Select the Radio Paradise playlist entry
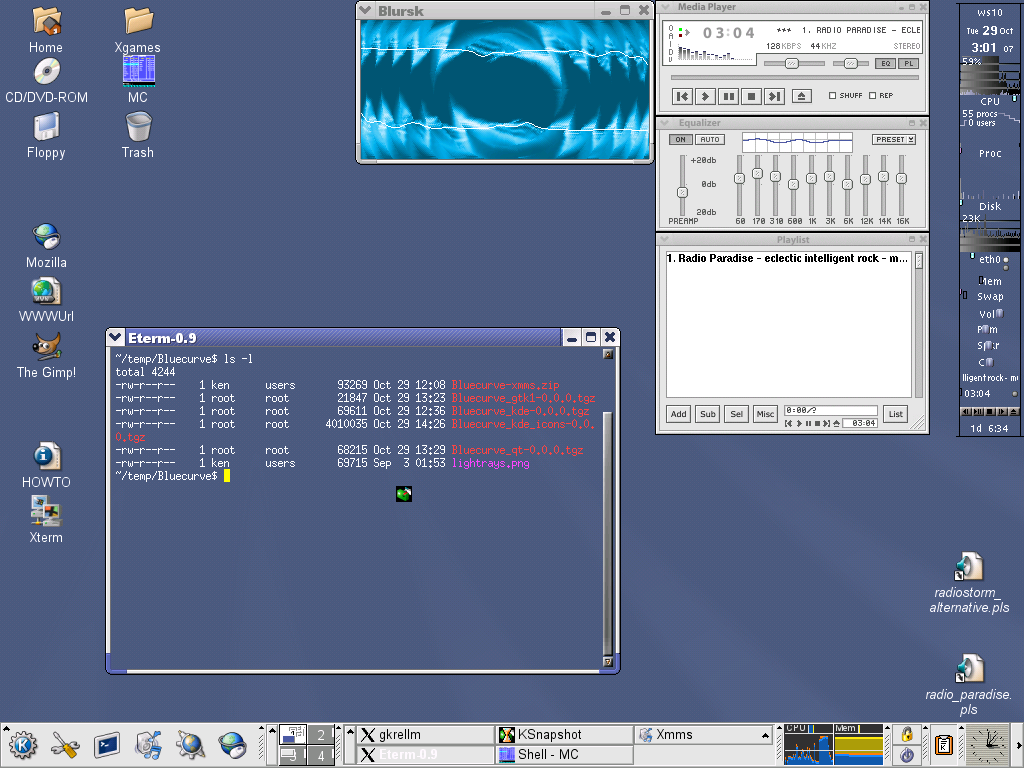The height and width of the screenshot is (768, 1024). pyautogui.click(x=787, y=259)
